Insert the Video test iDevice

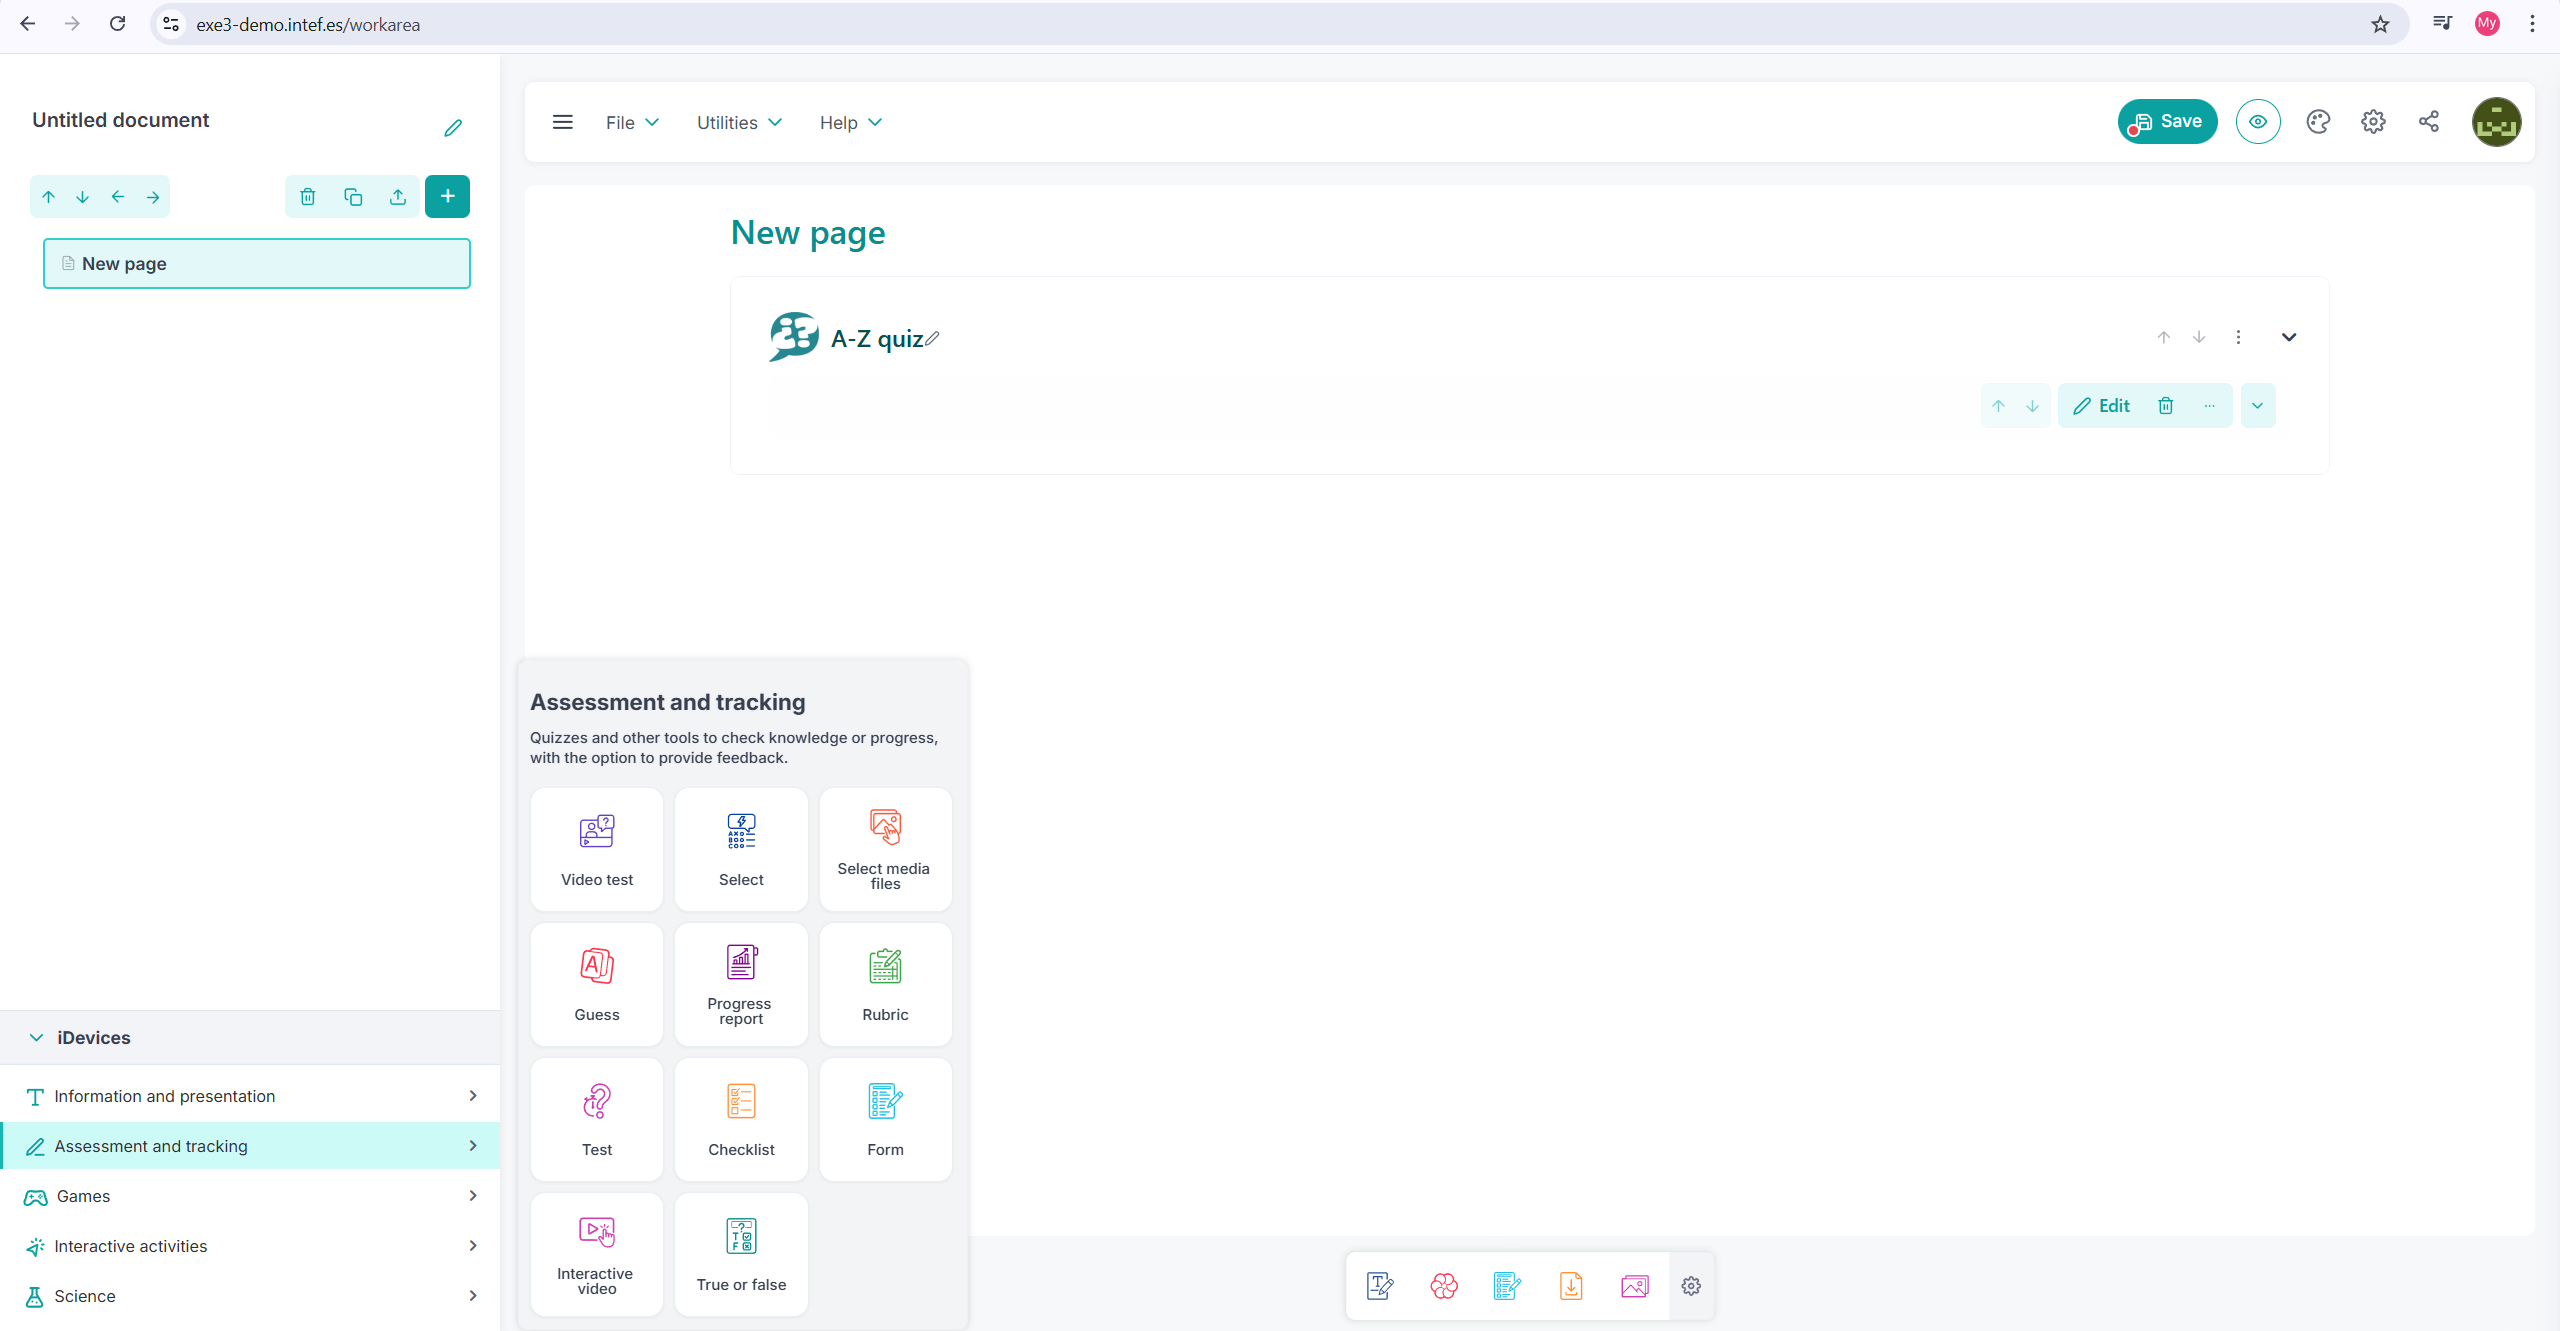point(597,848)
